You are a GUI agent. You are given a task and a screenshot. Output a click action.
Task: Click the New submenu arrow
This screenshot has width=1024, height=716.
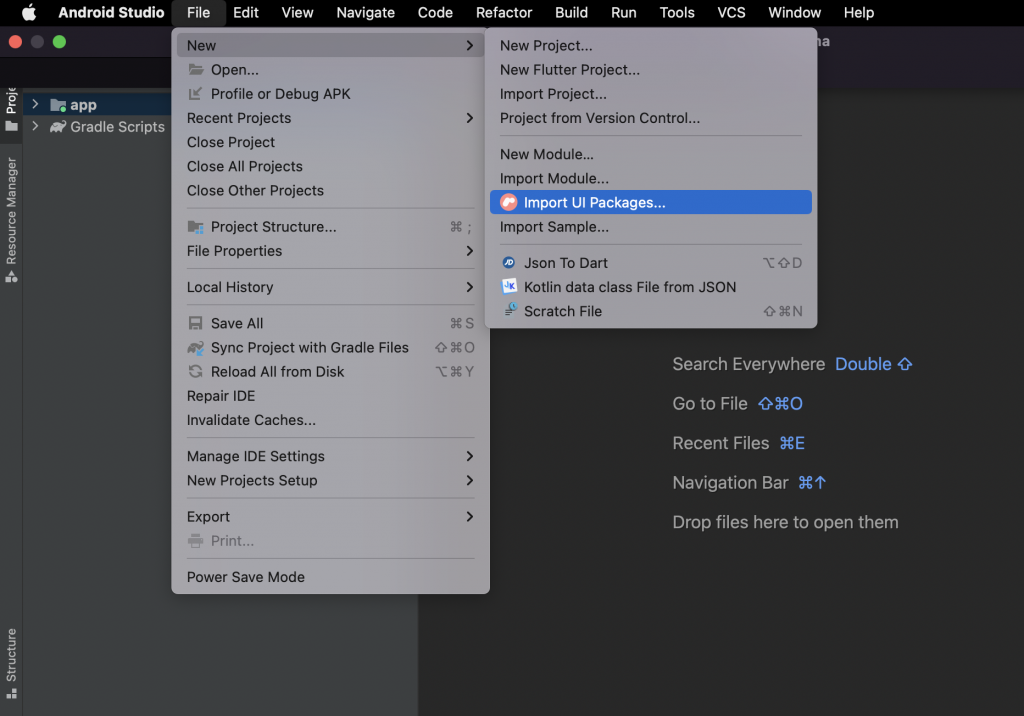click(x=470, y=46)
